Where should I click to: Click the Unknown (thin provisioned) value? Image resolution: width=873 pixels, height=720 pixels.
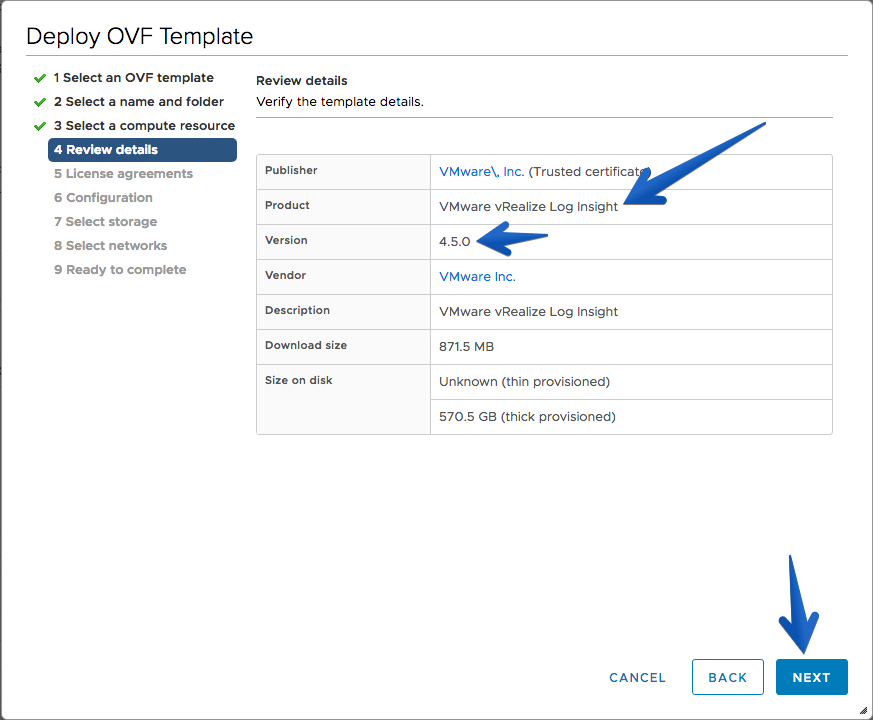[x=524, y=381]
